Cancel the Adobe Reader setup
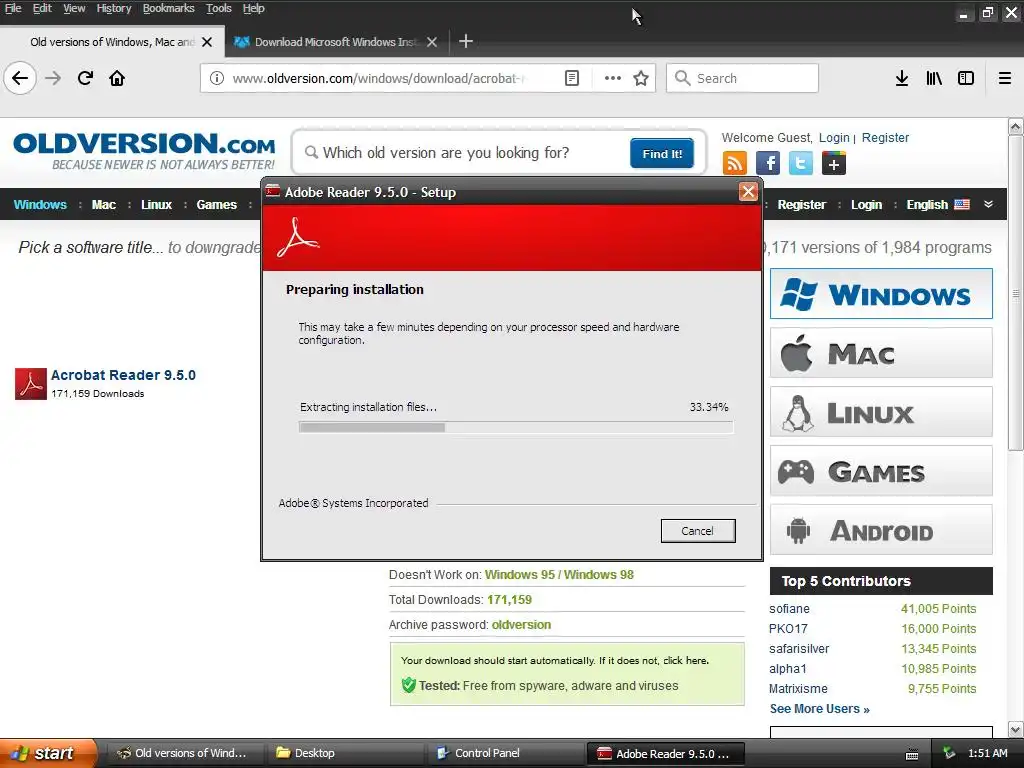This screenshot has width=1024, height=768. click(697, 531)
